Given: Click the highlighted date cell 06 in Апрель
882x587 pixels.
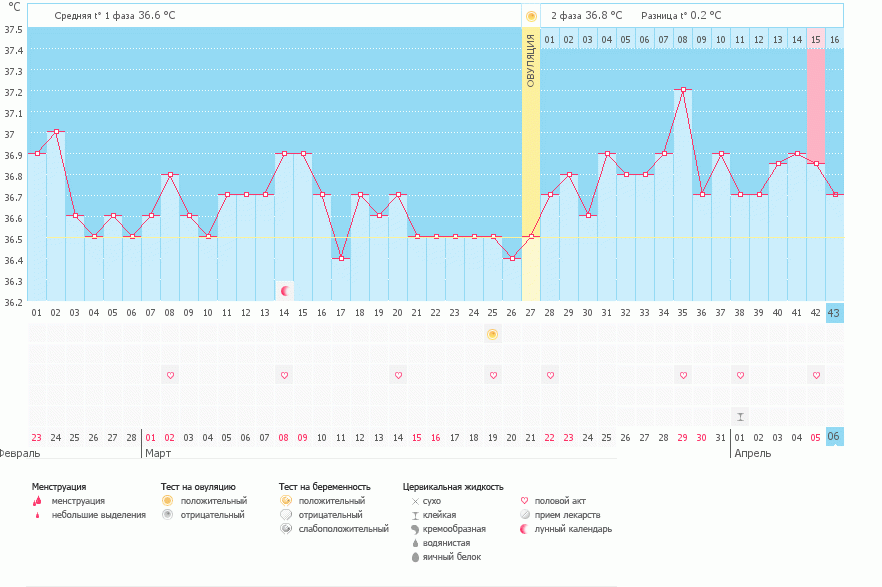Looking at the screenshot, I should (834, 437).
